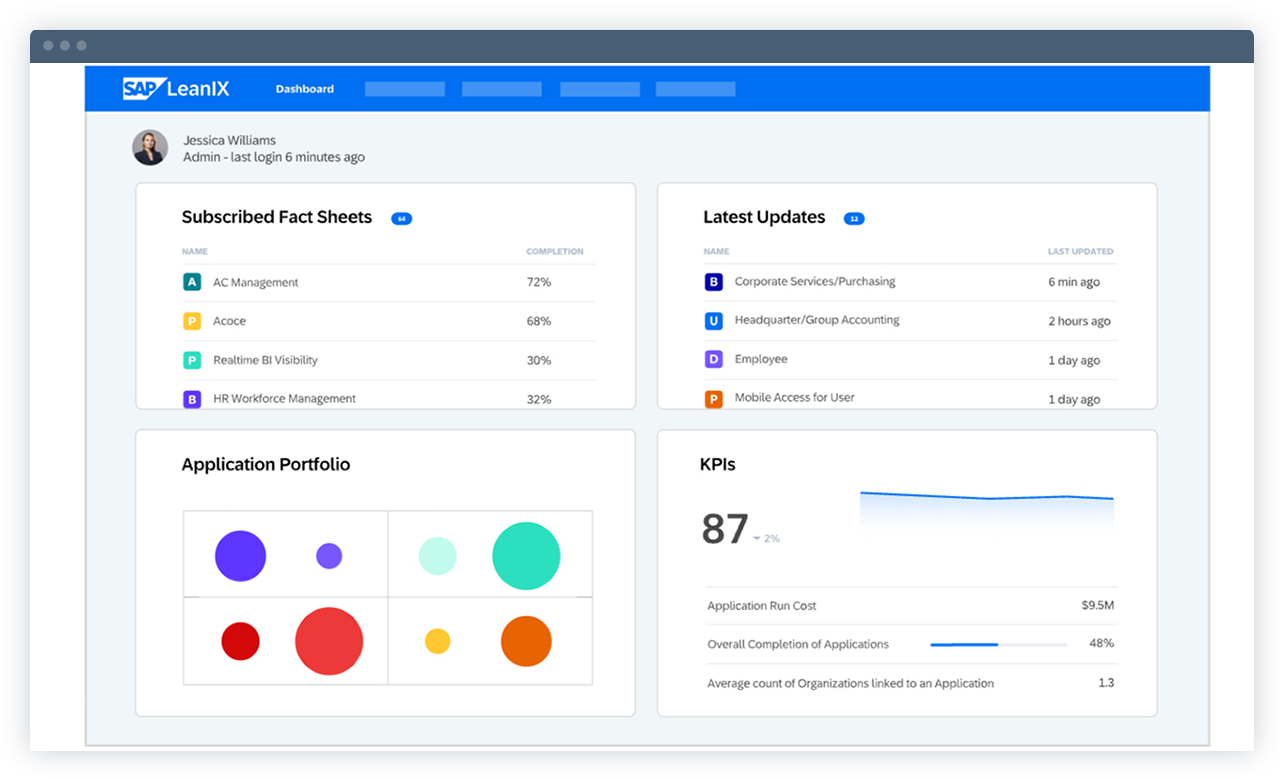
Task: Click the purple B icon beside HR Workforce Management
Action: point(192,398)
